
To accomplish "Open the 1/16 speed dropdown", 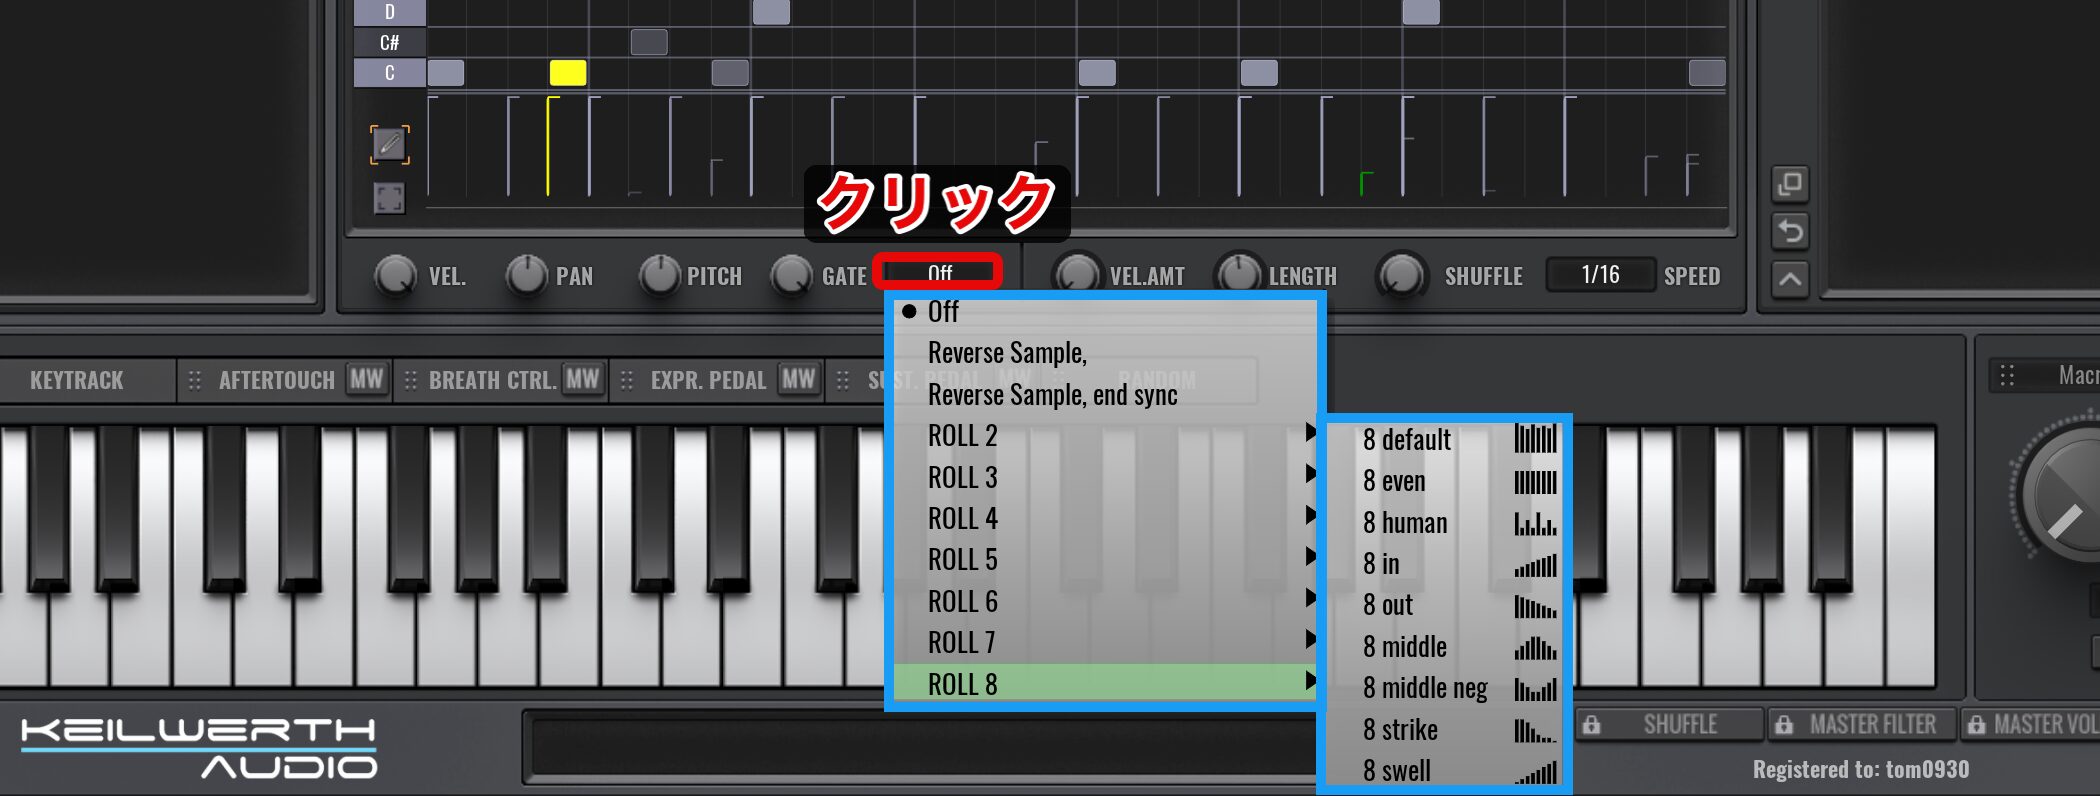I will pyautogui.click(x=1600, y=275).
